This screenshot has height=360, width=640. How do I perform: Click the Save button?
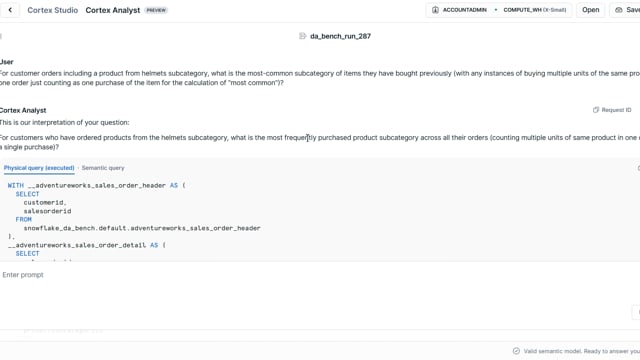pos(626,10)
